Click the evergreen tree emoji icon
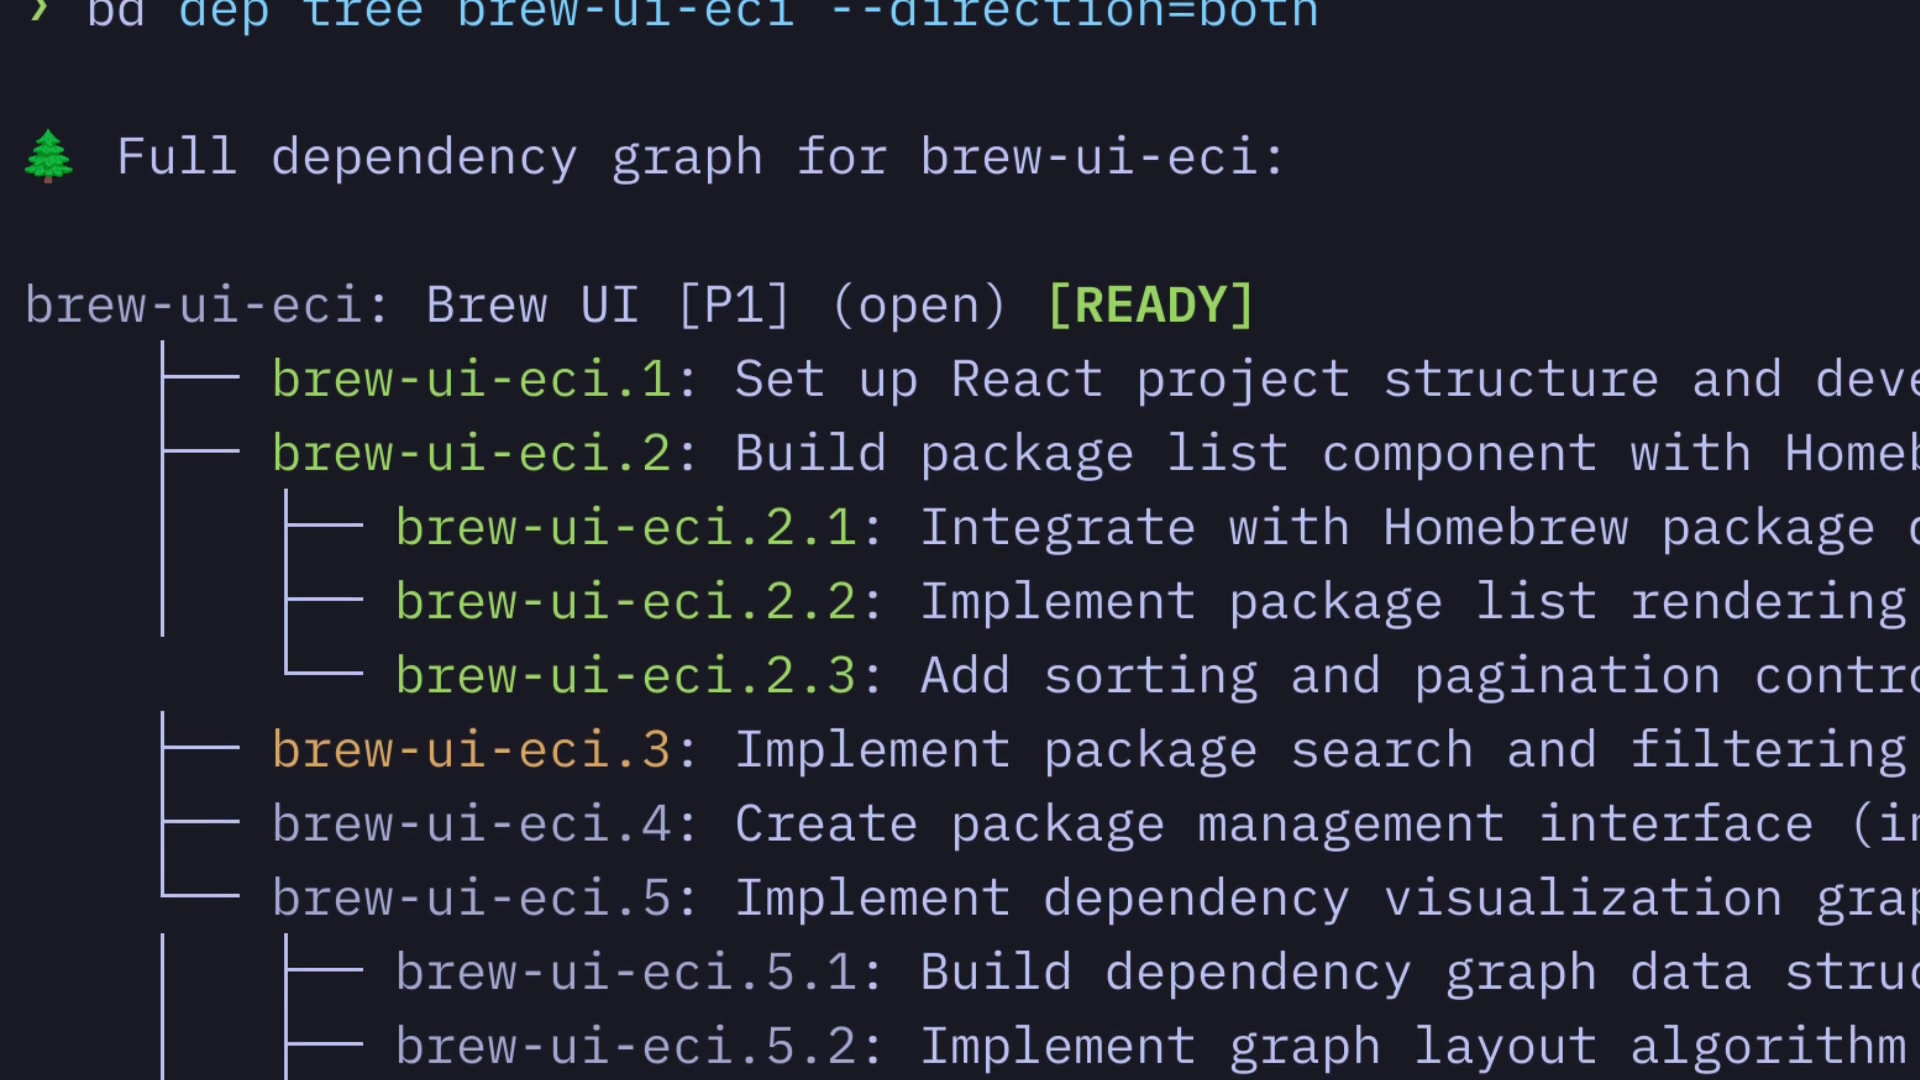Image resolution: width=1920 pixels, height=1080 pixels. click(x=48, y=157)
